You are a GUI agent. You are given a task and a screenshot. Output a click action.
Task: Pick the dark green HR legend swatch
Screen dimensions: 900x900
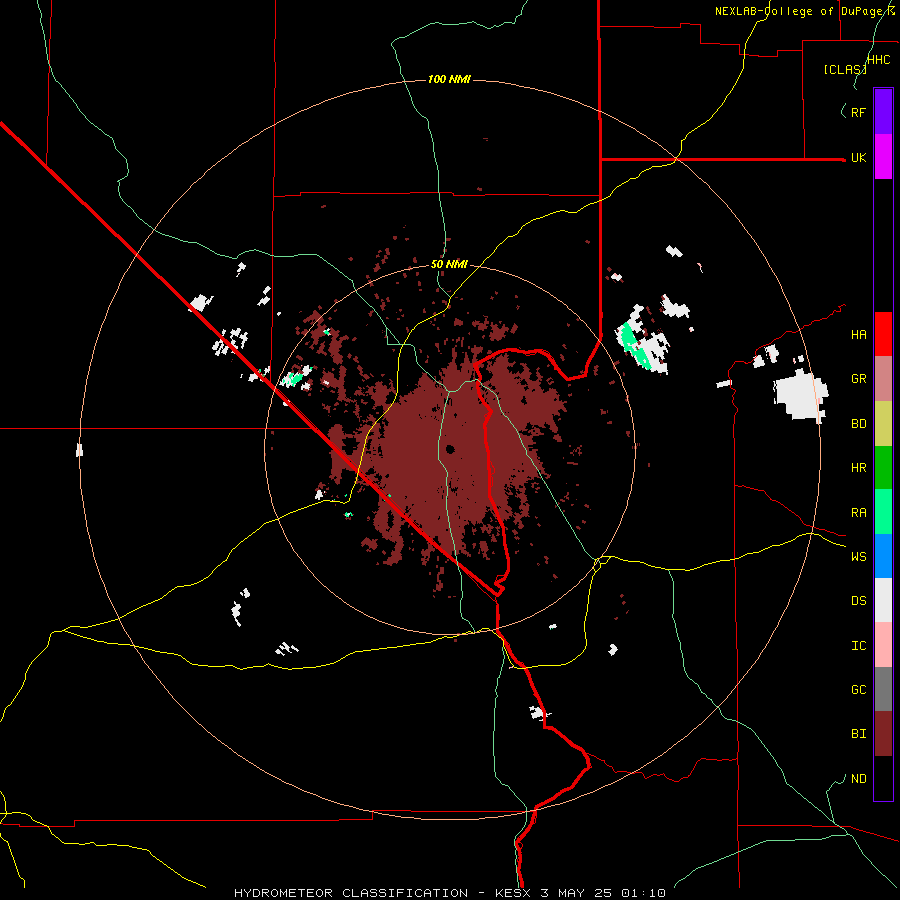tap(883, 468)
